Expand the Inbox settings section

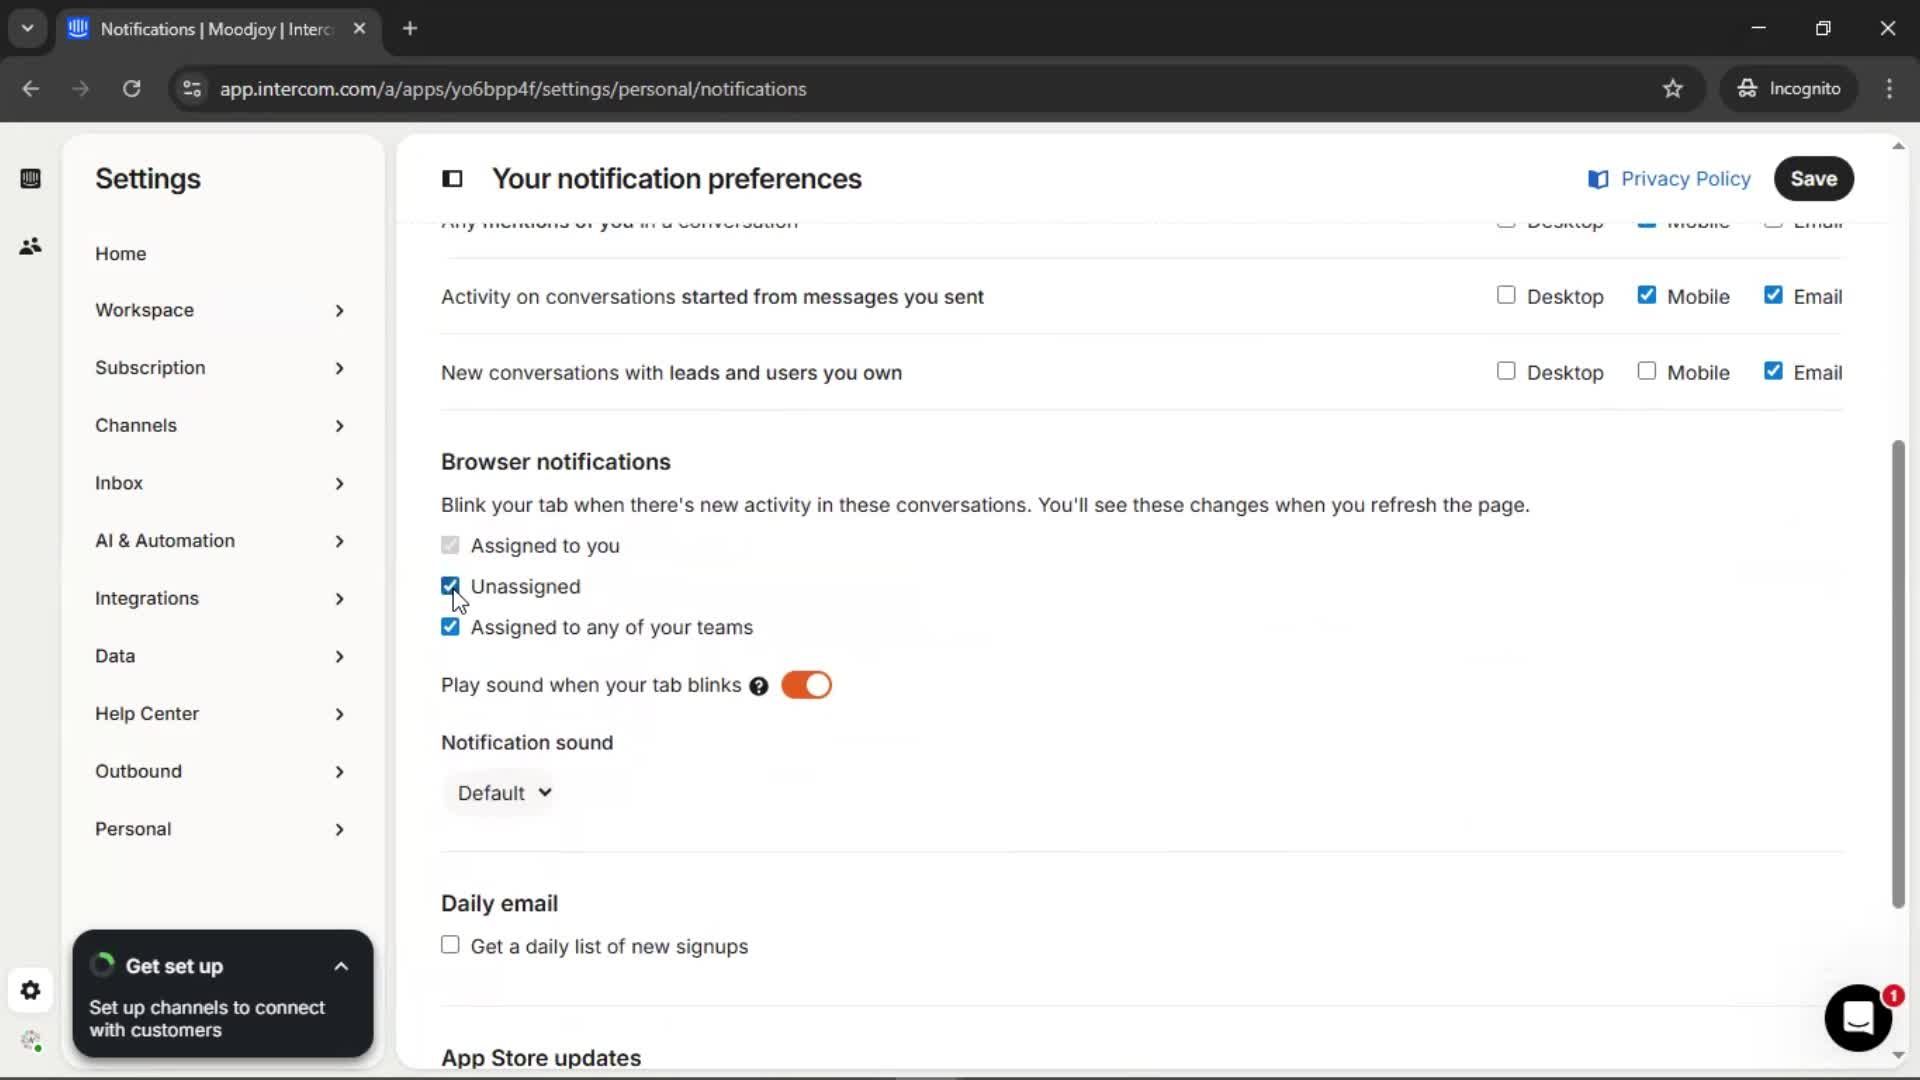[x=220, y=484]
